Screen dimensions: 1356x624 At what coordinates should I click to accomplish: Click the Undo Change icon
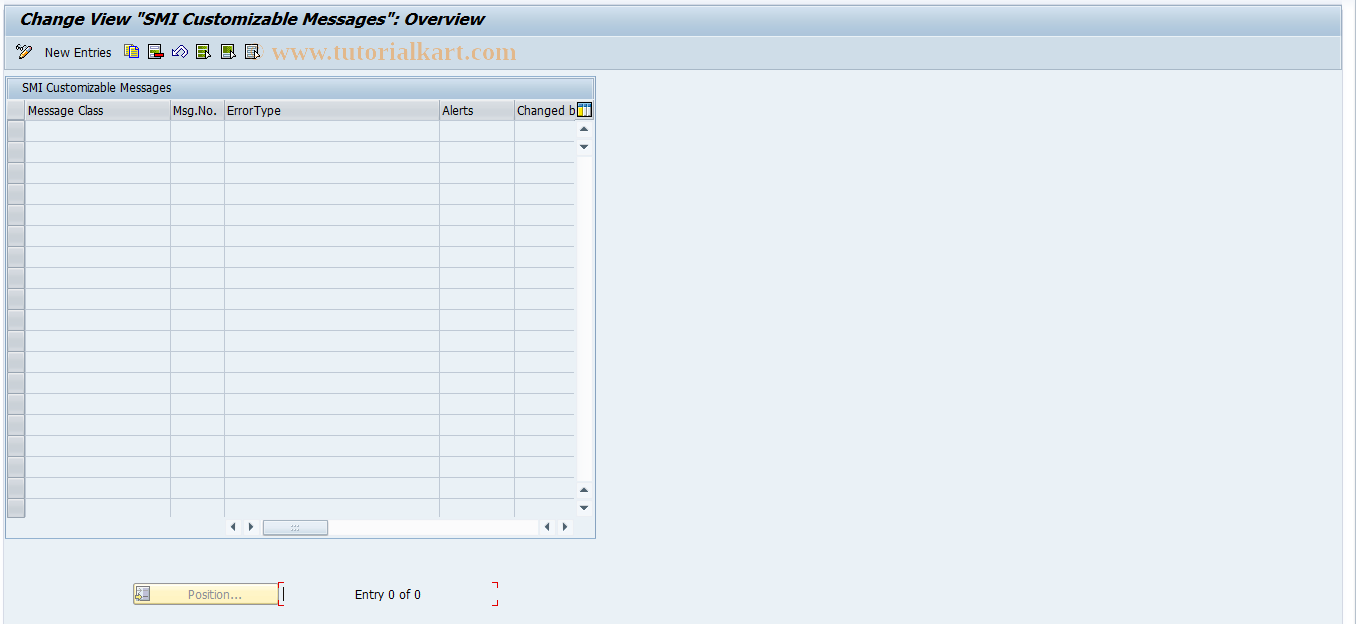pyautogui.click(x=180, y=52)
